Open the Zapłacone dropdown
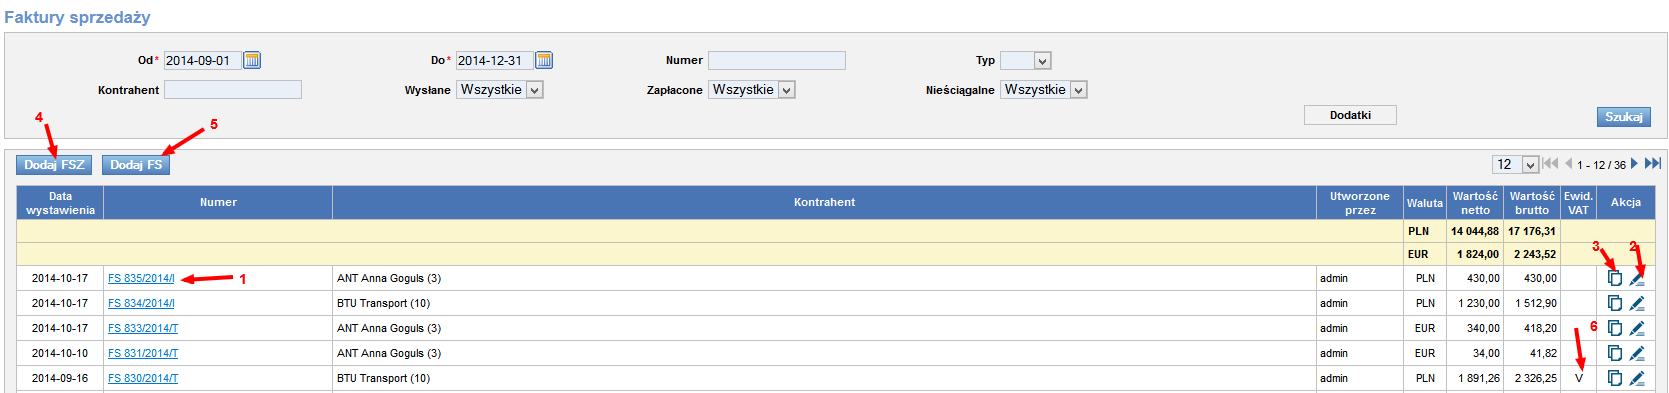Image resolution: width=1669 pixels, height=393 pixels. [752, 90]
